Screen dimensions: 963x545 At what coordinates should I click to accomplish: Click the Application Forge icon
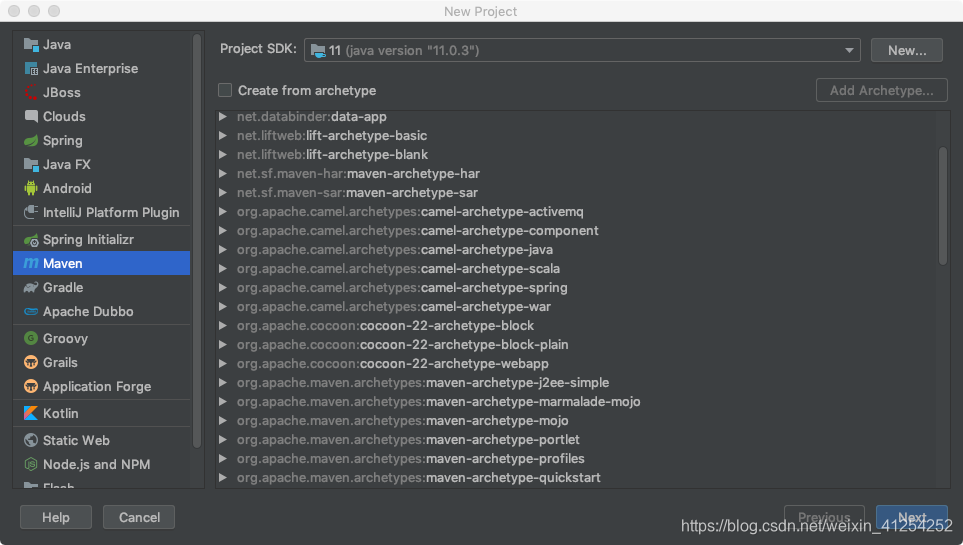point(31,386)
